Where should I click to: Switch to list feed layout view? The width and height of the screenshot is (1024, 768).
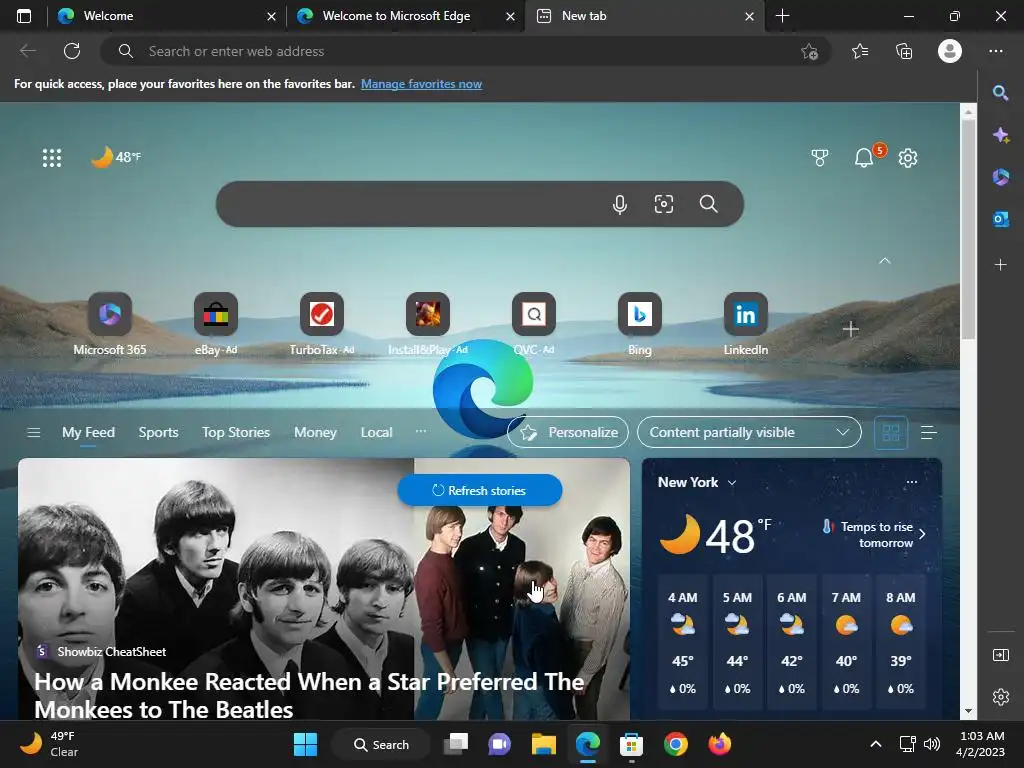click(x=928, y=432)
